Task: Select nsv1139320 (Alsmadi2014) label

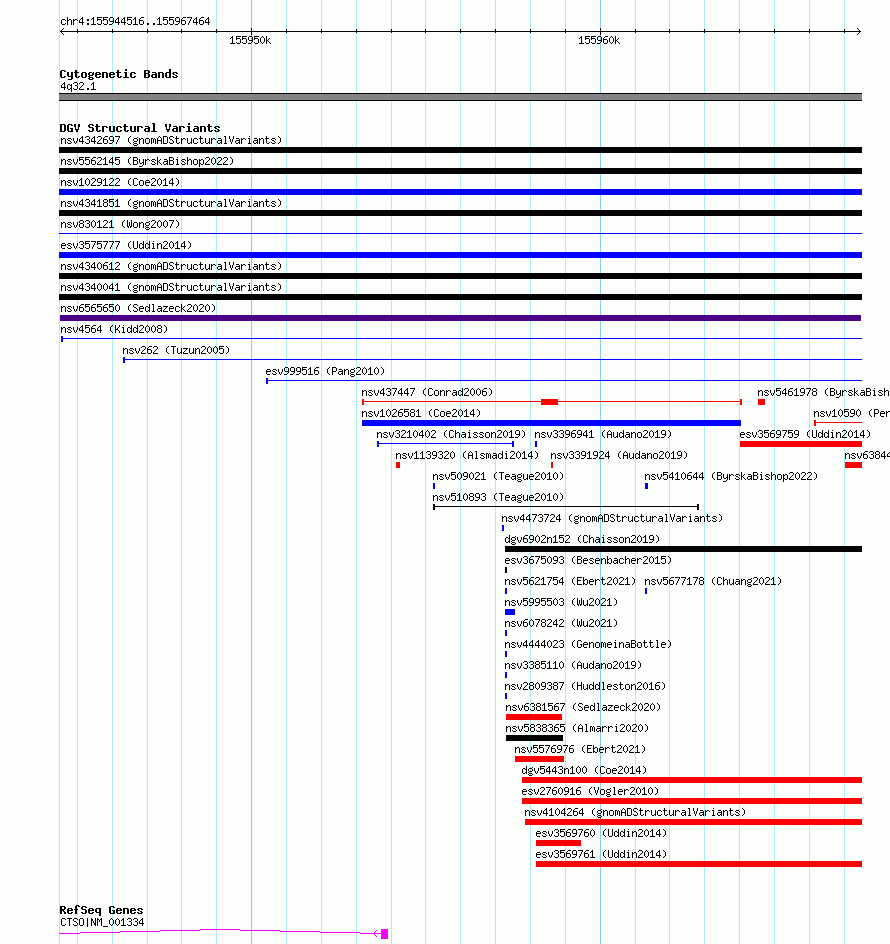Action: pos(467,456)
